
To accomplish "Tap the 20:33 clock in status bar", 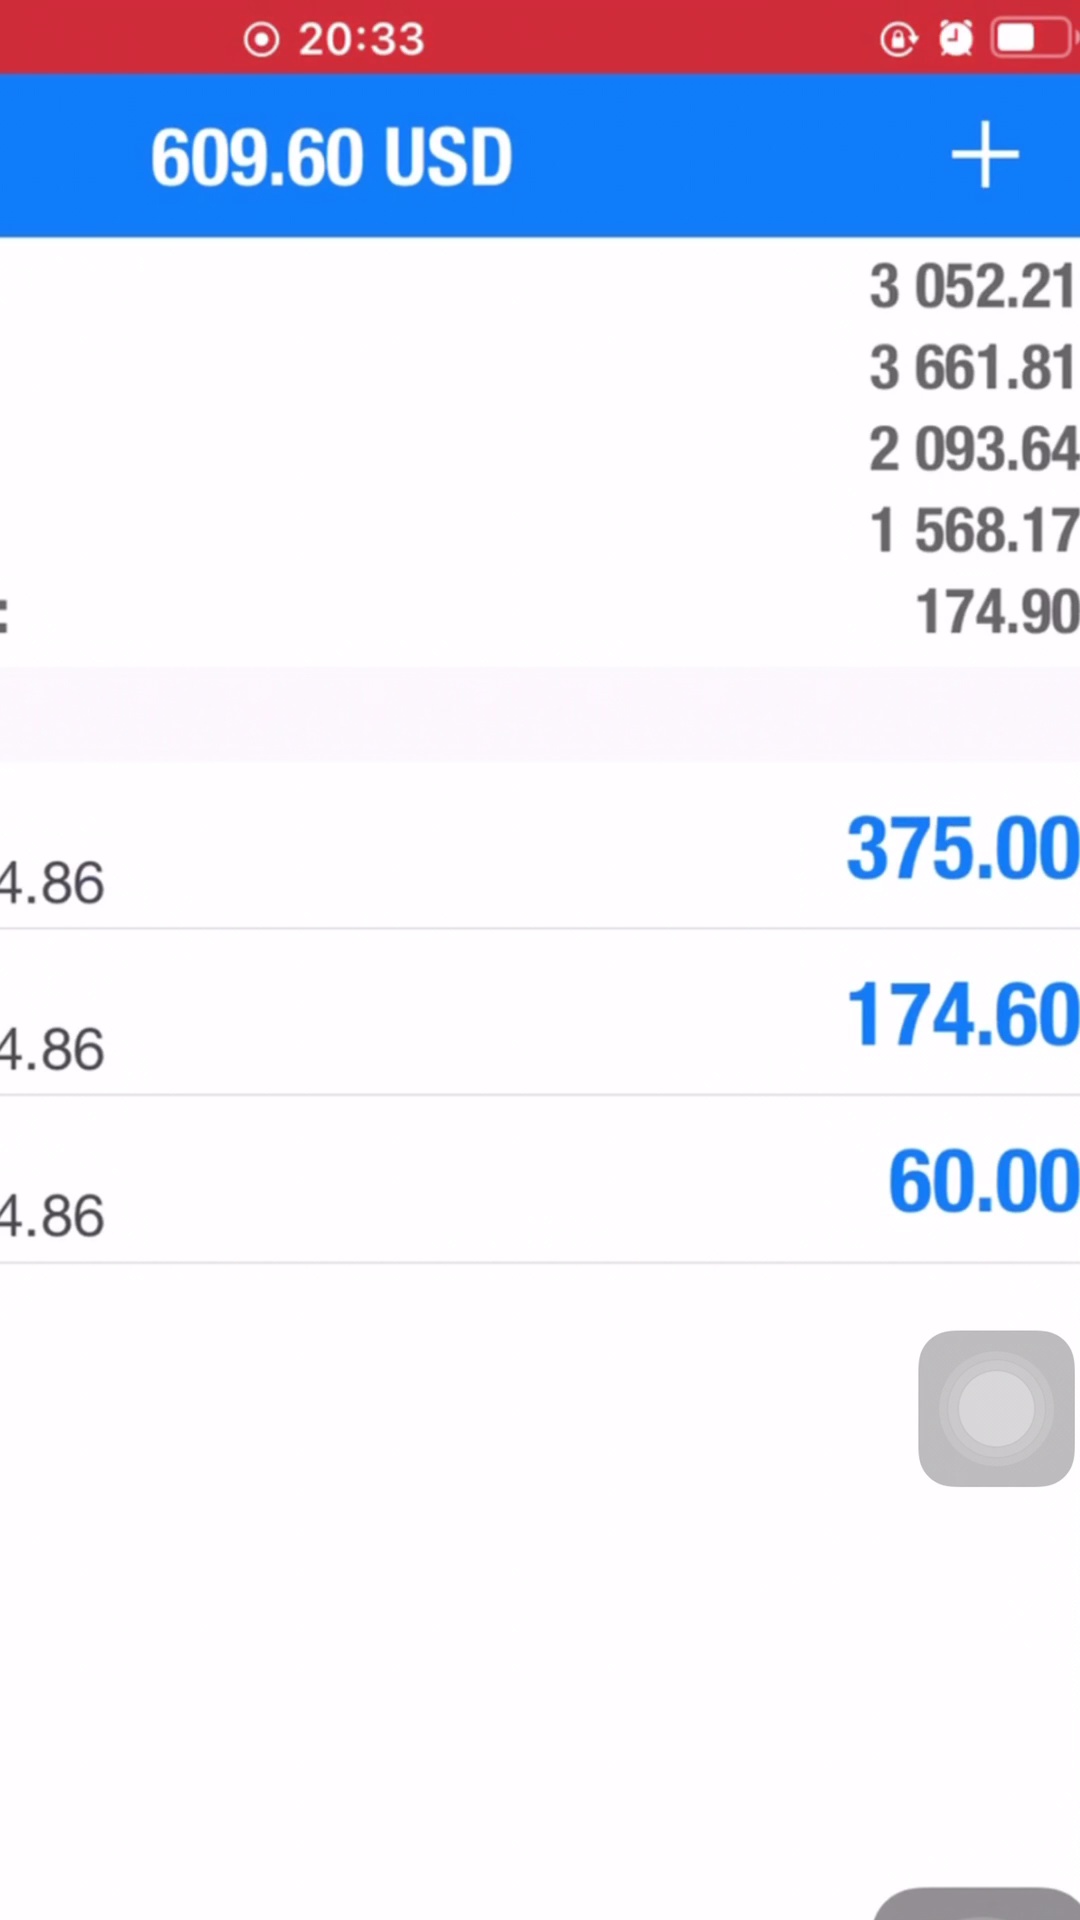I will click(x=361, y=40).
